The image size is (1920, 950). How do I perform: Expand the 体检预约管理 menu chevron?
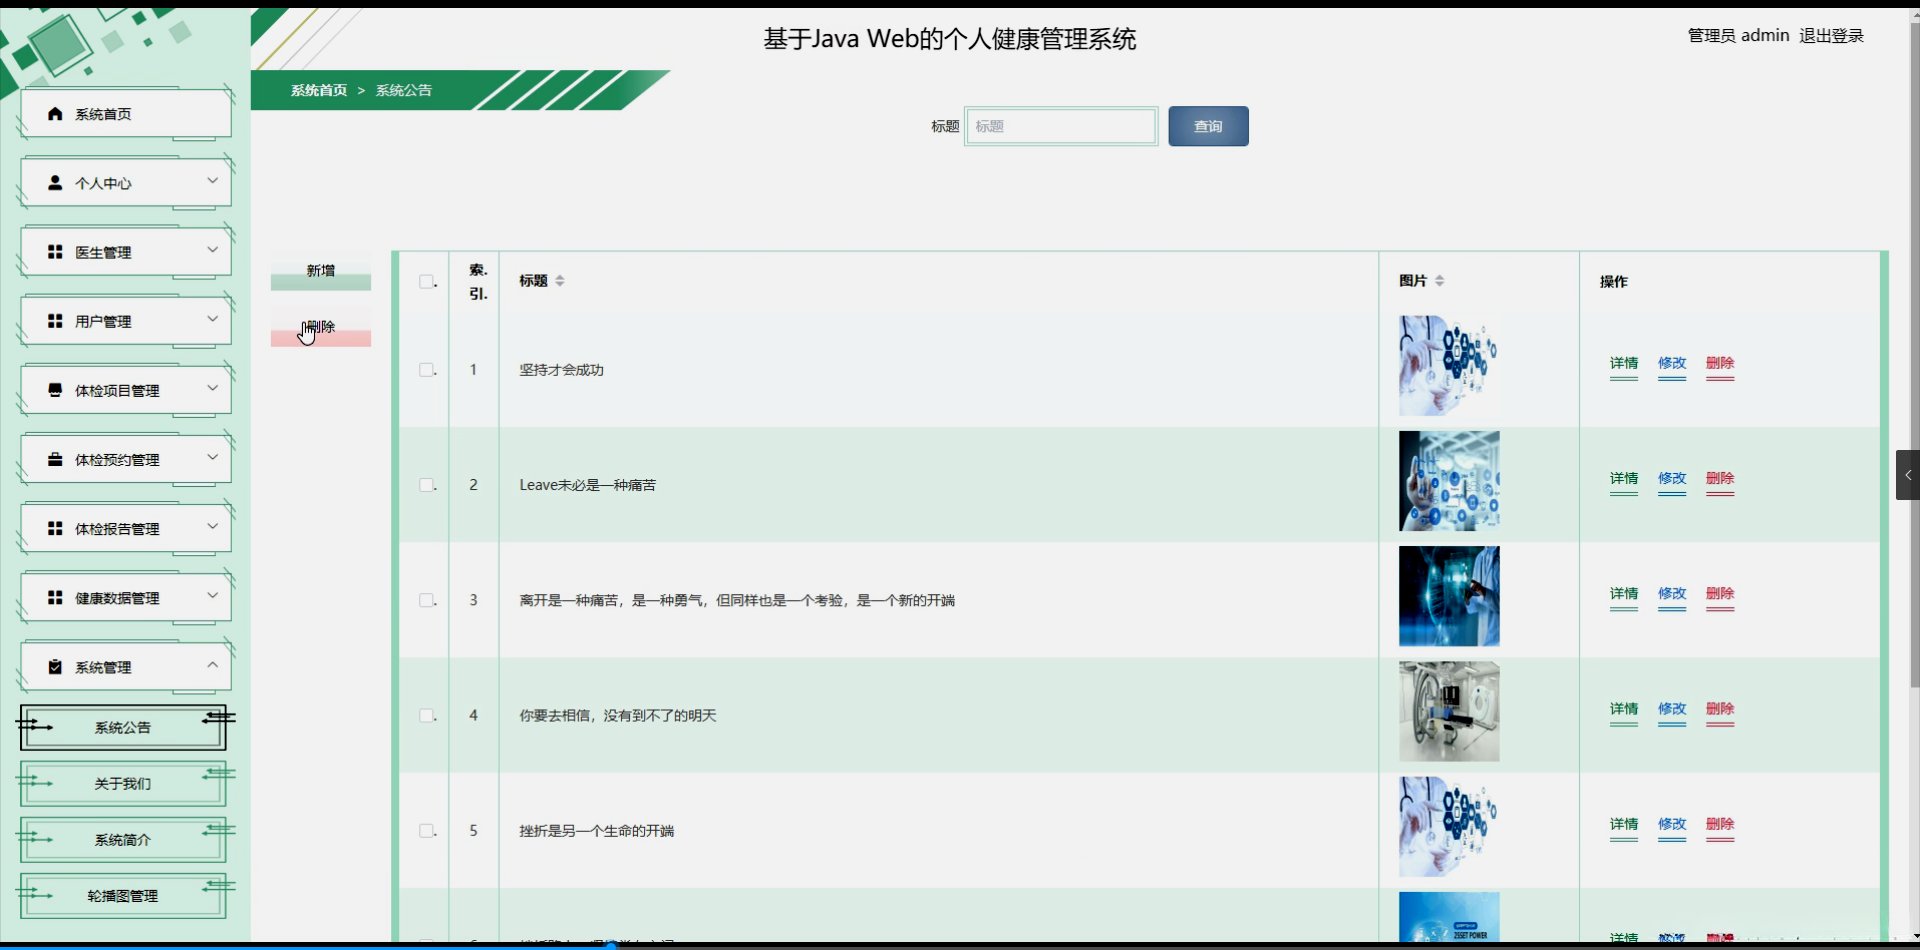212,457
